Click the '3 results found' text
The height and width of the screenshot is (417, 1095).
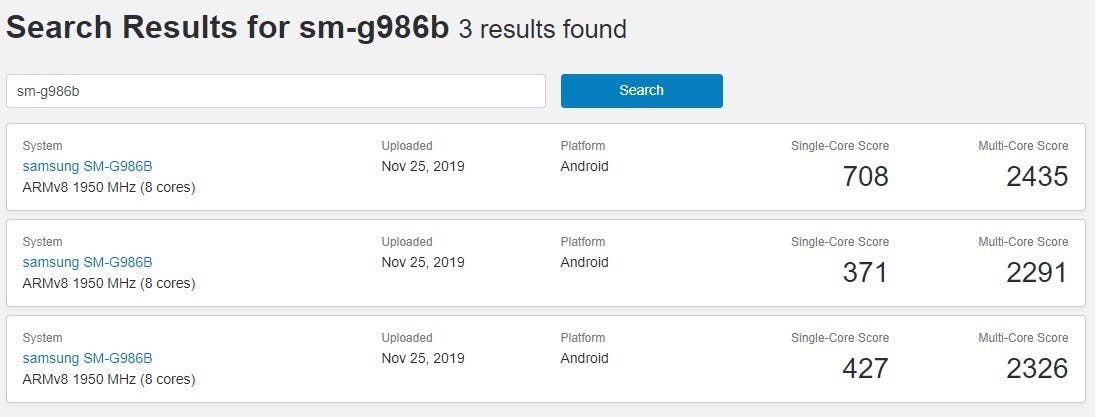click(542, 30)
